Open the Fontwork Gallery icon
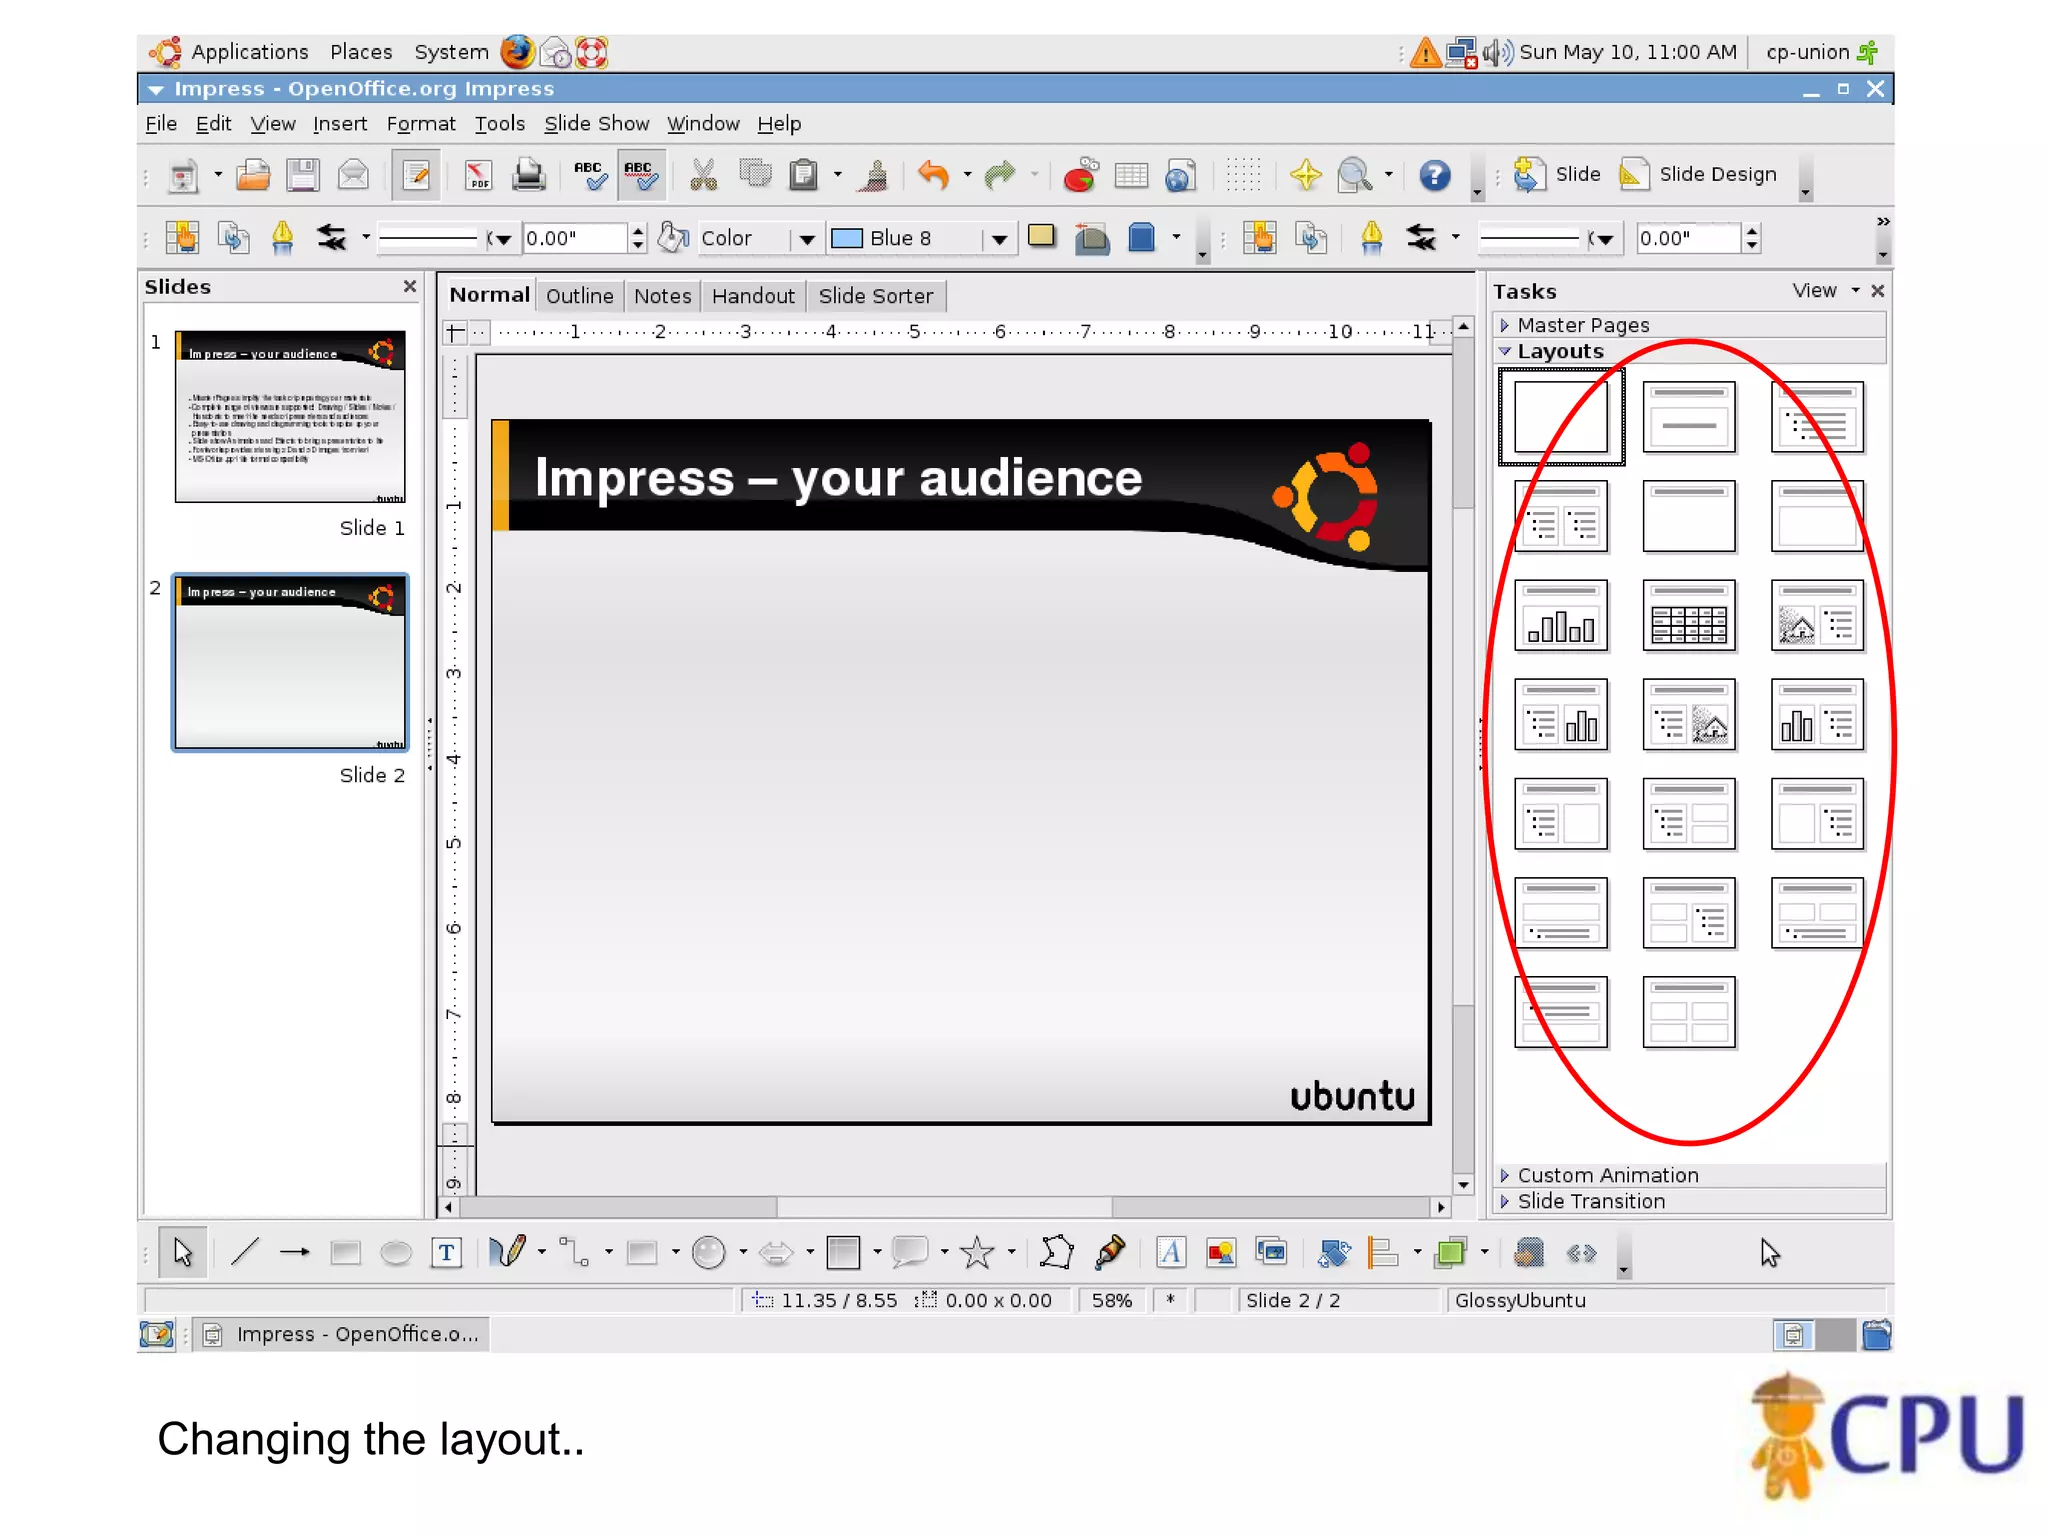2048x1536 pixels. [1170, 1252]
